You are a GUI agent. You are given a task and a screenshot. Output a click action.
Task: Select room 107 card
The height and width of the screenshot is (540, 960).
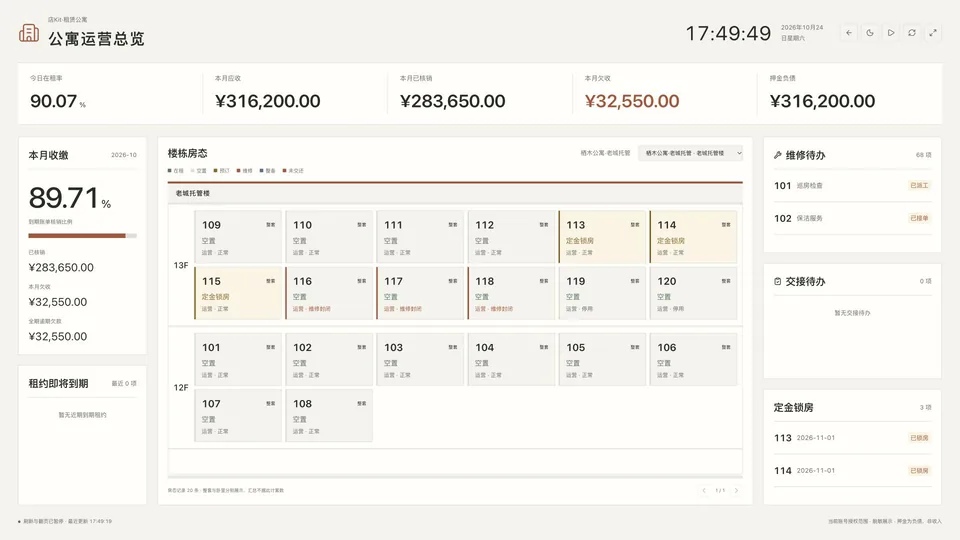(238, 416)
